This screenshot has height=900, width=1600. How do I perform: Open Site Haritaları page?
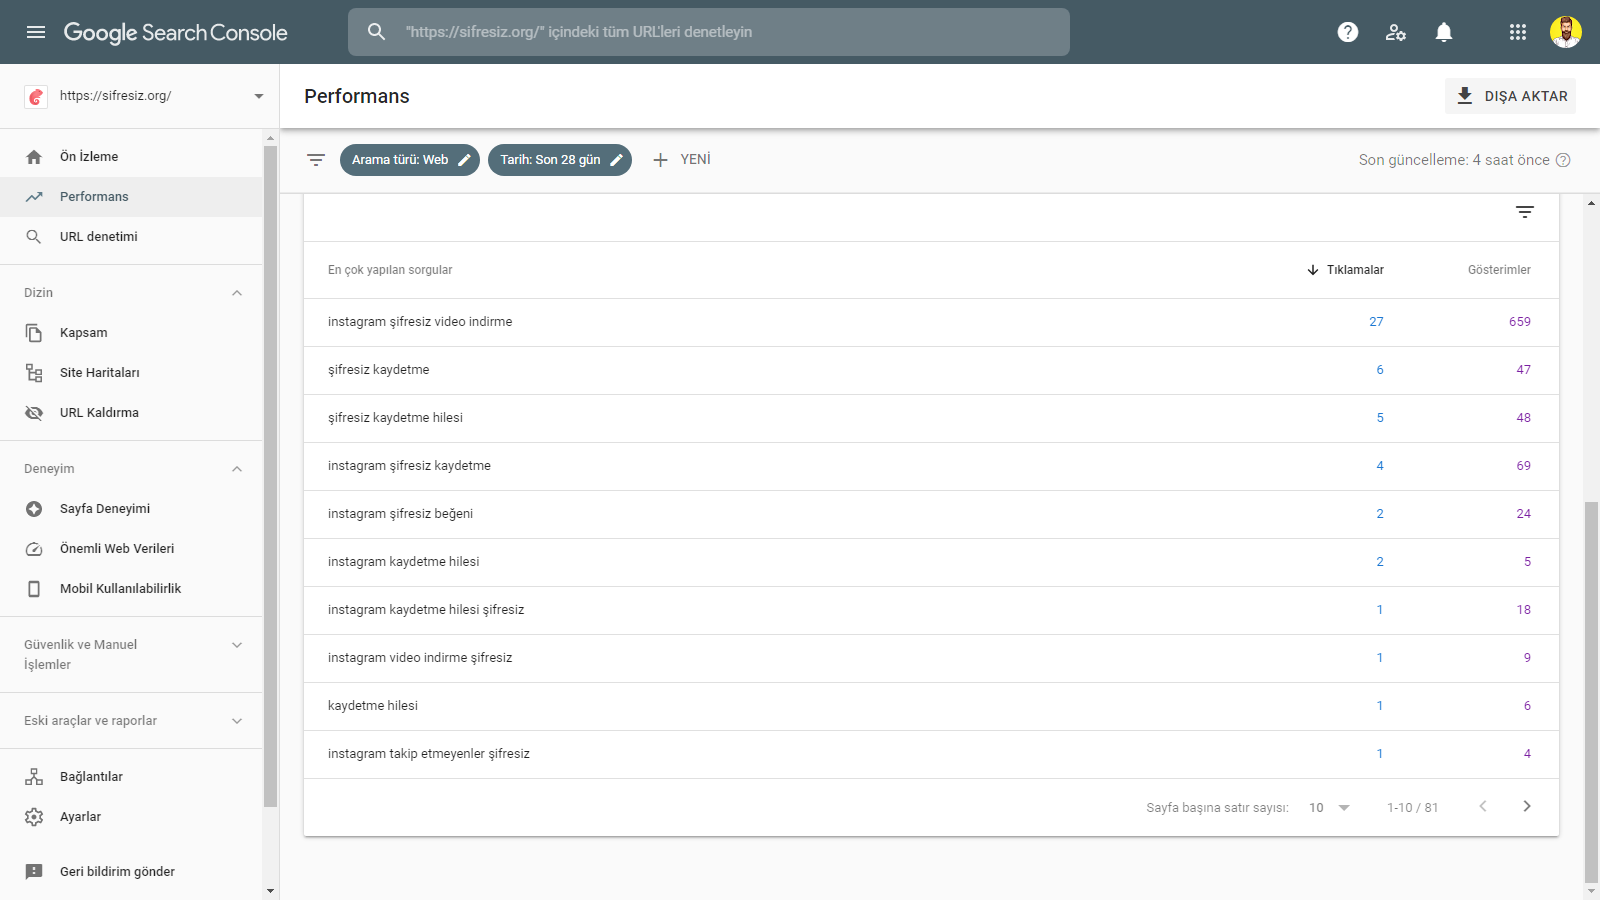131,373
